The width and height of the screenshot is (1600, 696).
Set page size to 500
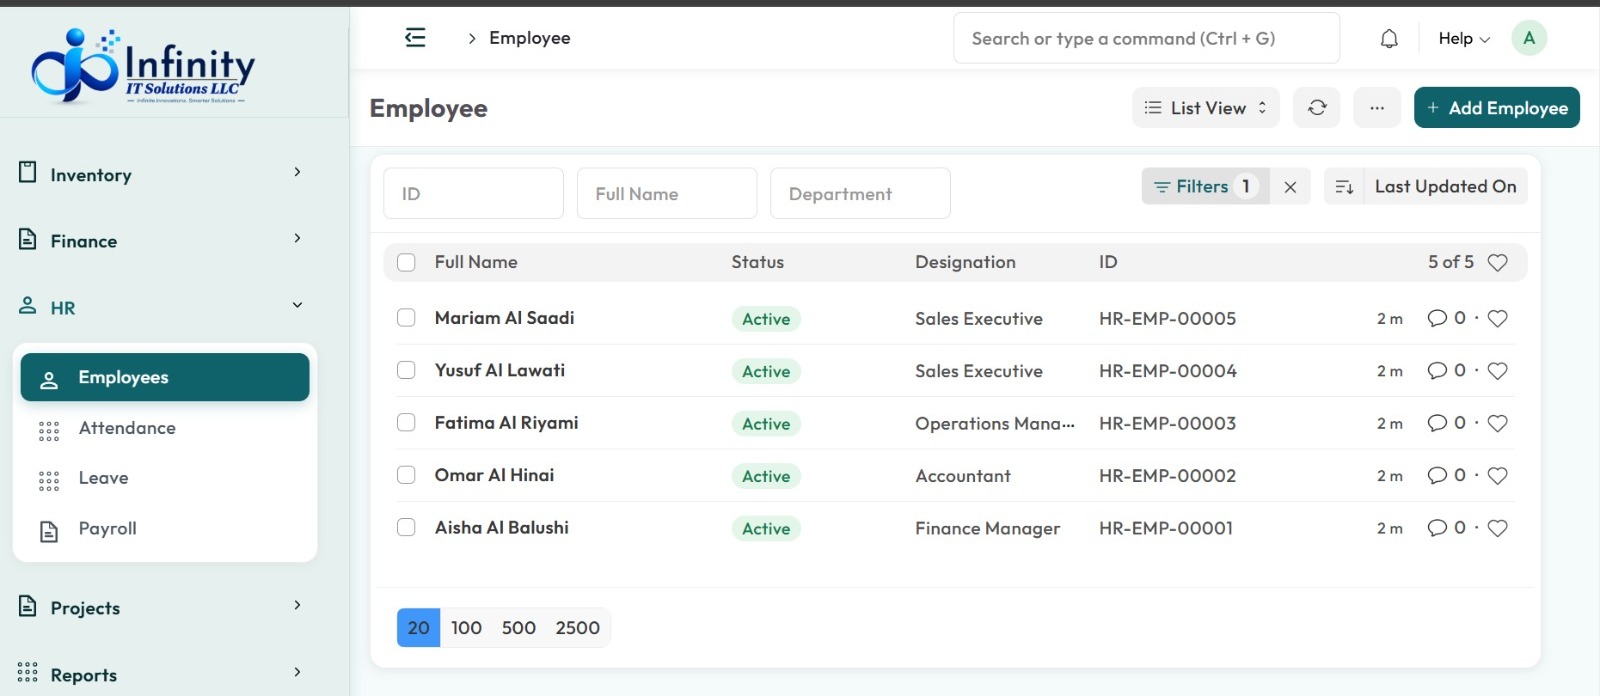tap(518, 628)
